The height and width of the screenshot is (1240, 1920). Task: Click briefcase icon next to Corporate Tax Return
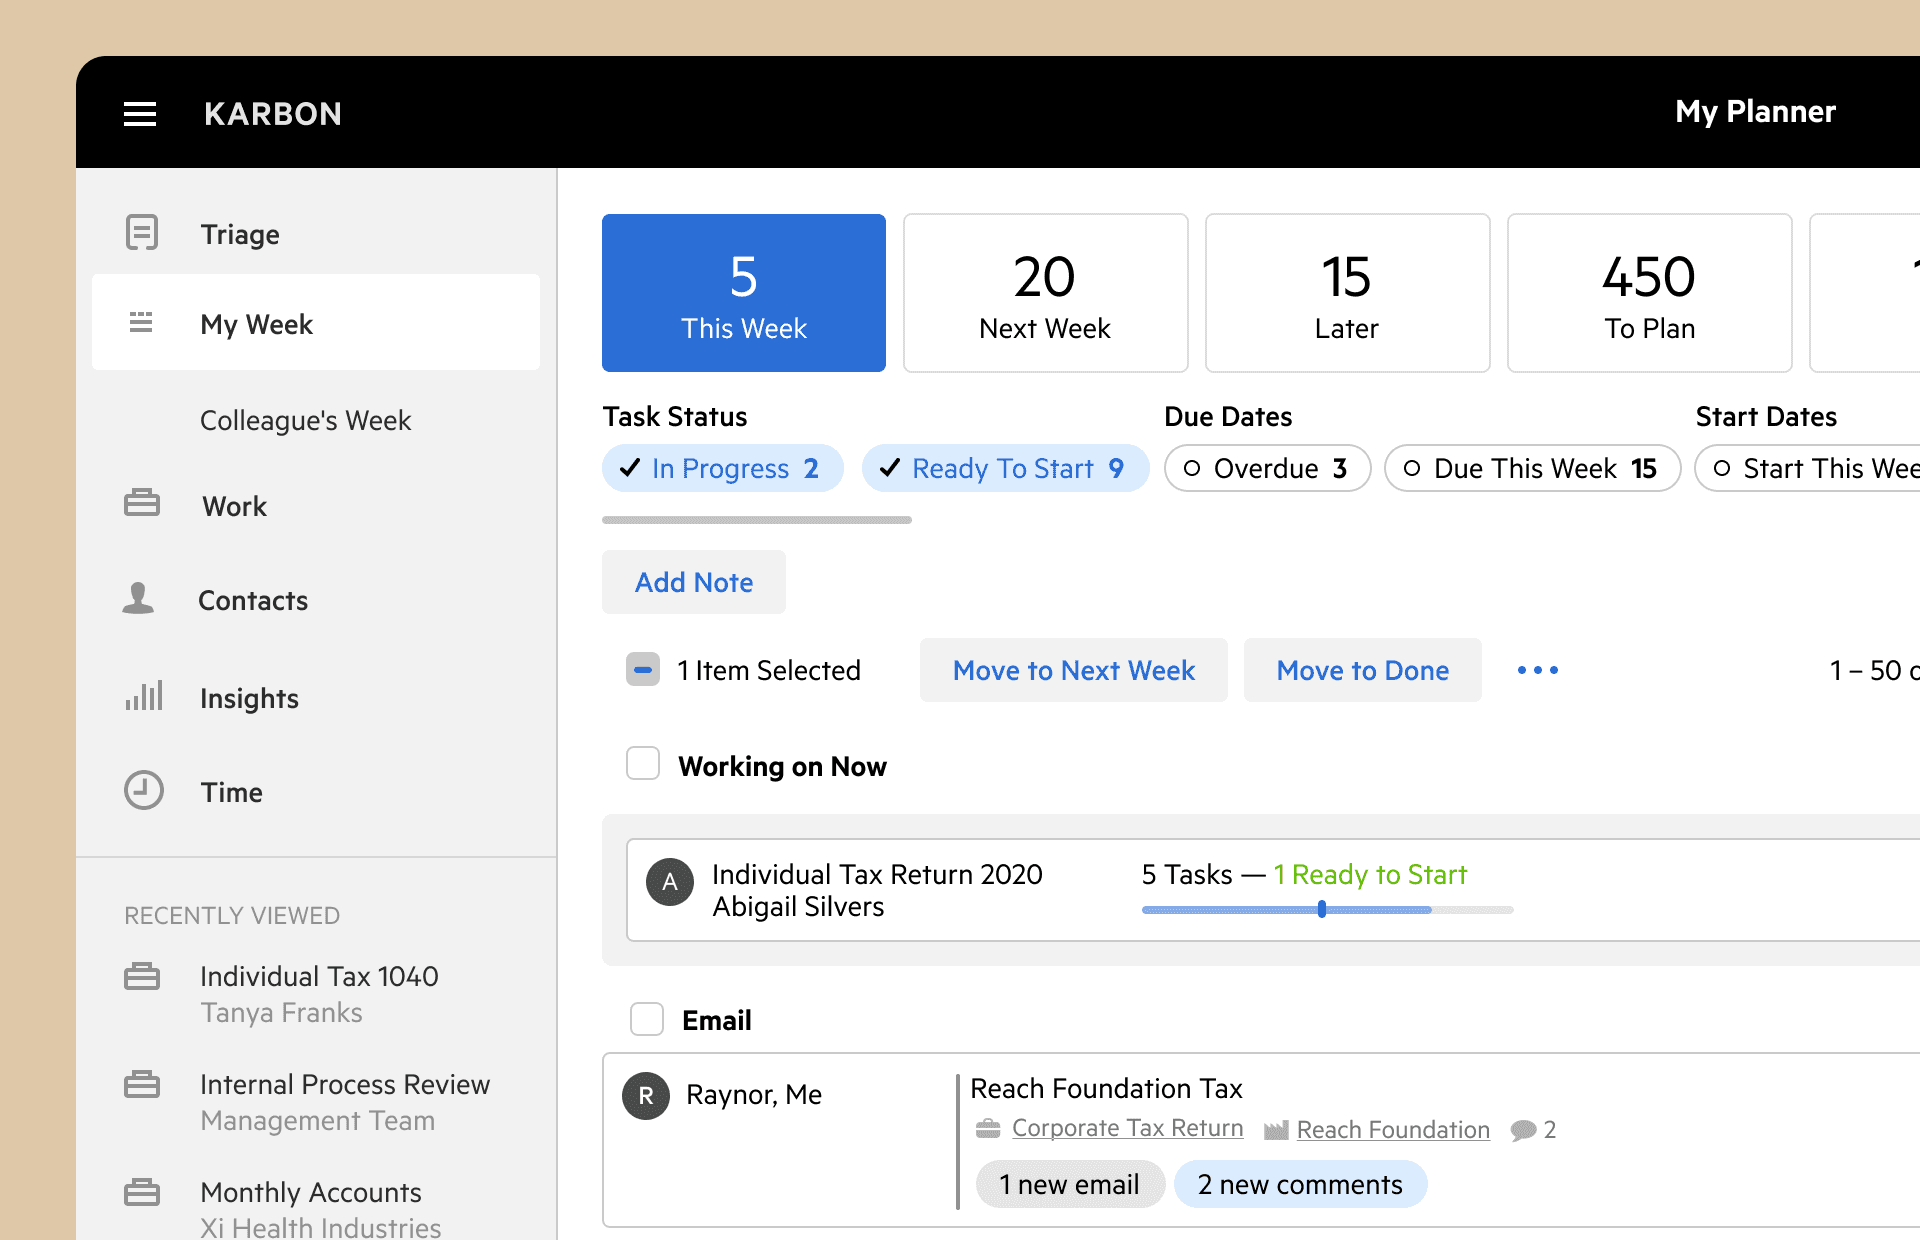988,1129
